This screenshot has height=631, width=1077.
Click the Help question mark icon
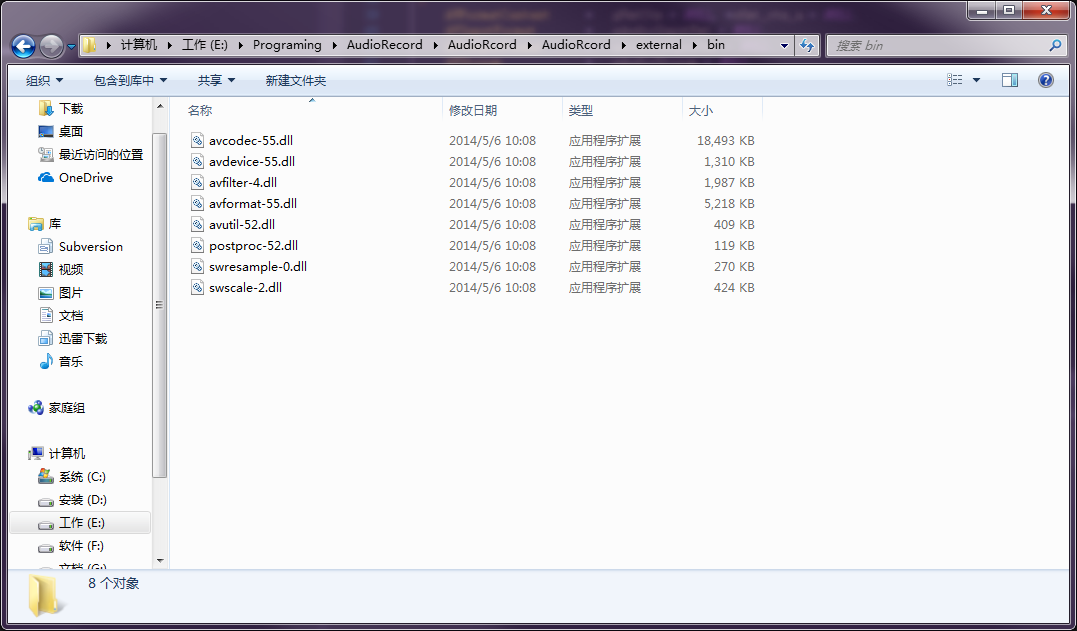pos(1046,80)
